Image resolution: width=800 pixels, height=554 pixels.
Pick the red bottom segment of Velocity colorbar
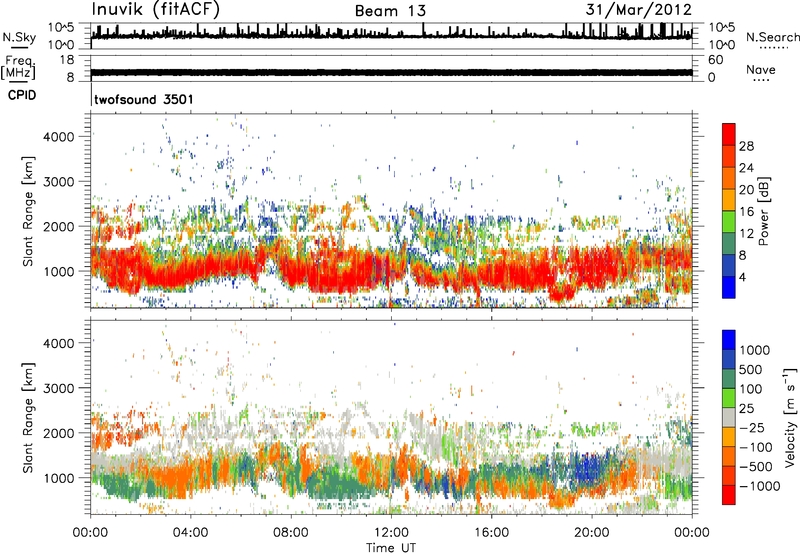click(x=729, y=495)
